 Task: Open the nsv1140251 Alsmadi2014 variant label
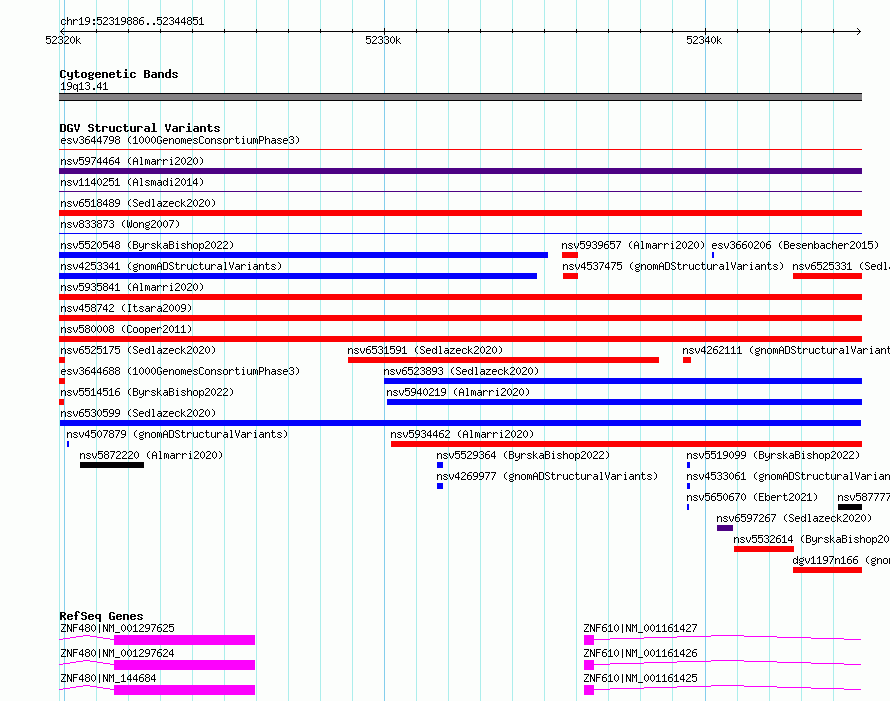click(x=132, y=182)
